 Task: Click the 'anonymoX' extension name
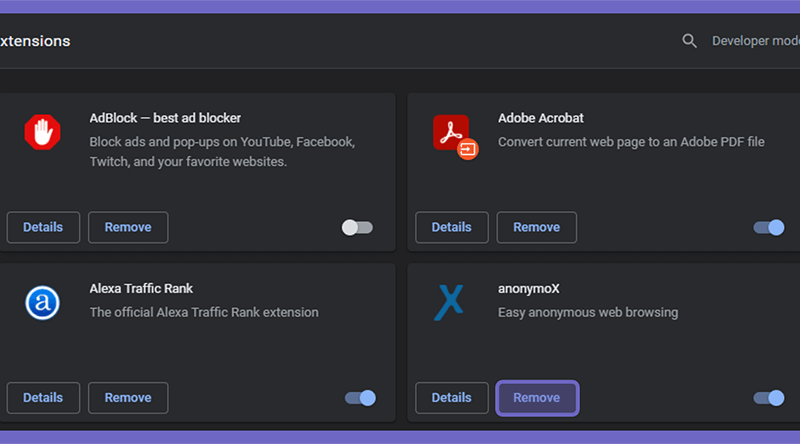pos(529,288)
